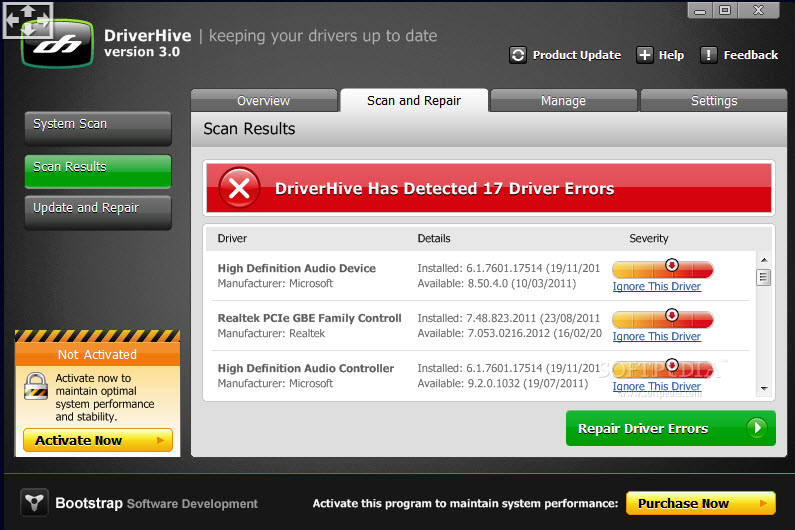
Task: Open the Help section
Action: [660, 55]
